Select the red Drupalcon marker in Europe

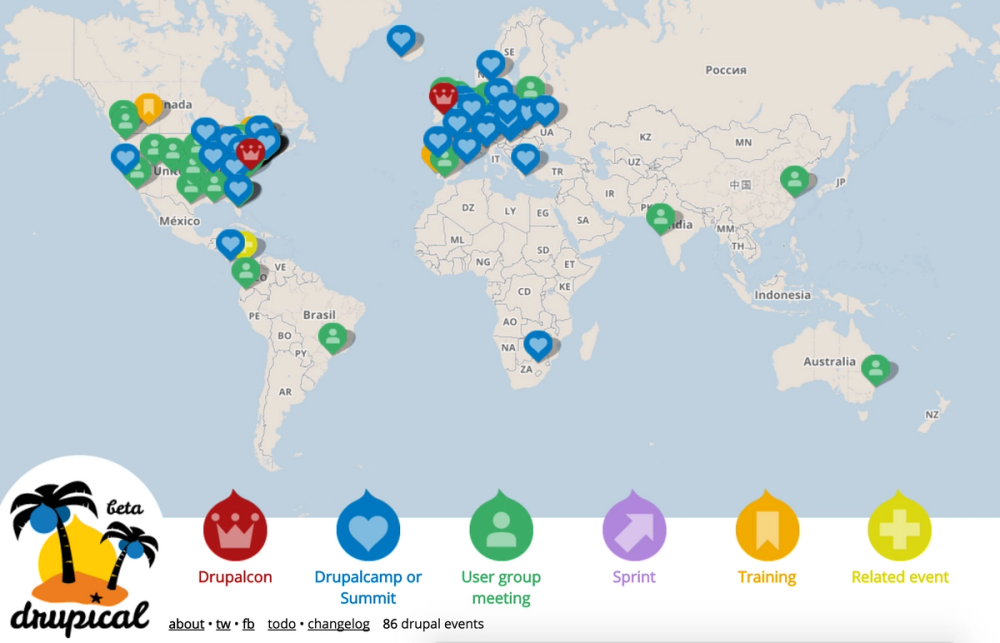443,98
